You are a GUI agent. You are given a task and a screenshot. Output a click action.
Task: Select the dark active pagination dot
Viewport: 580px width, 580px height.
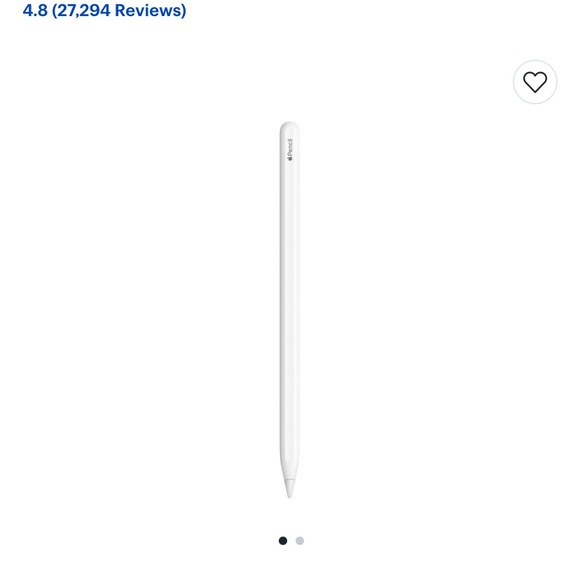tap(283, 541)
